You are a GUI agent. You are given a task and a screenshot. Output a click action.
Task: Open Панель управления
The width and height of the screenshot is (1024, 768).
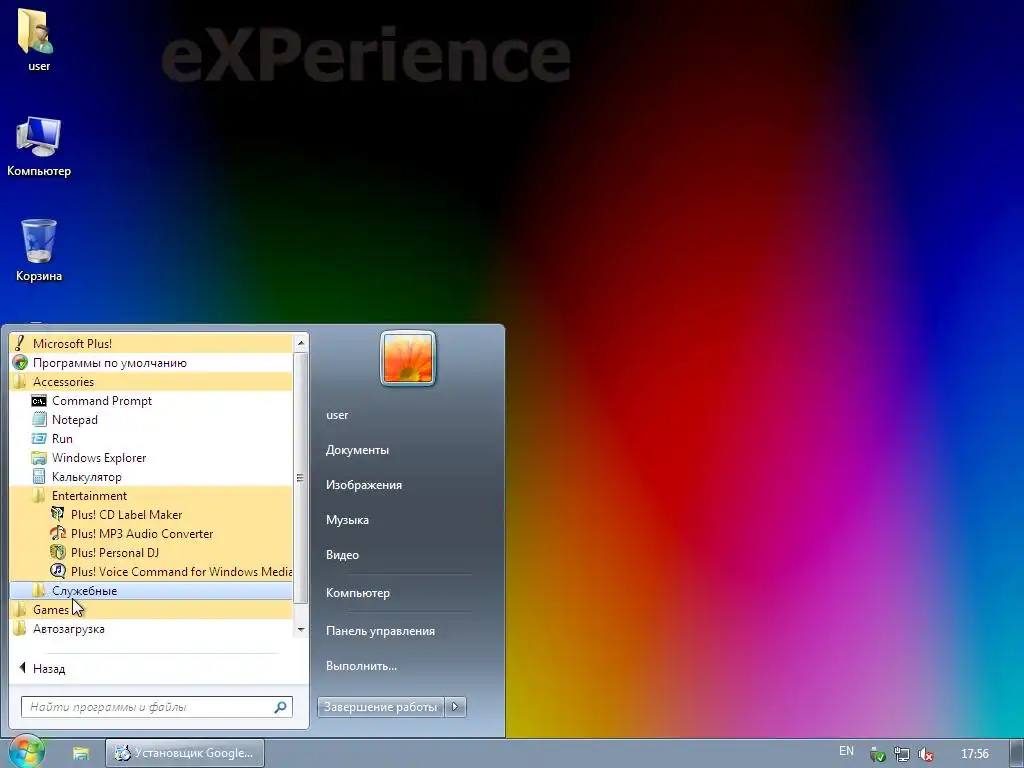click(x=380, y=631)
